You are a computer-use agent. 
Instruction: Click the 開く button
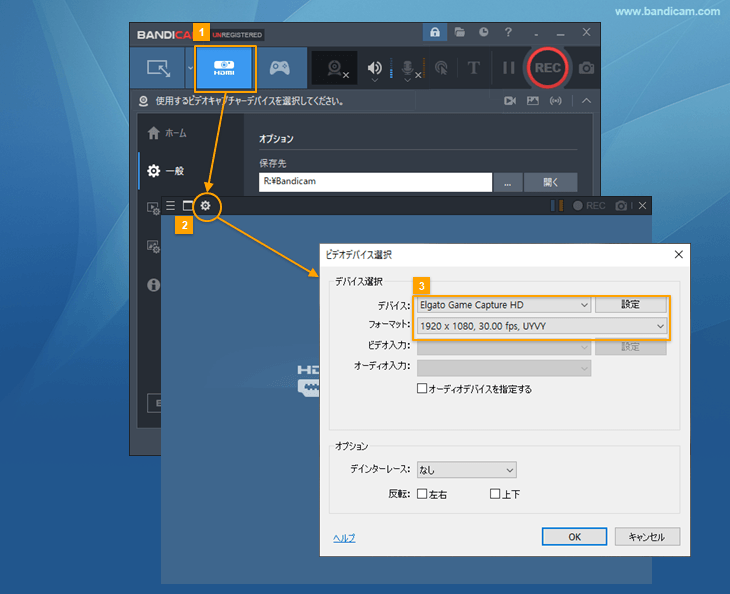click(x=550, y=182)
